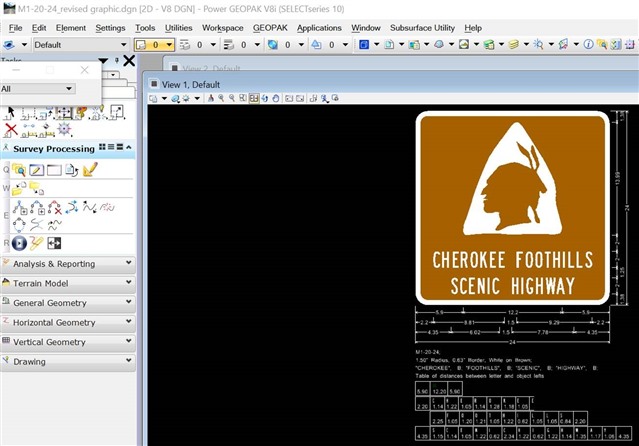Click the gear-like explosion tool icon in Tasks
639x446 pixels.
(64, 129)
